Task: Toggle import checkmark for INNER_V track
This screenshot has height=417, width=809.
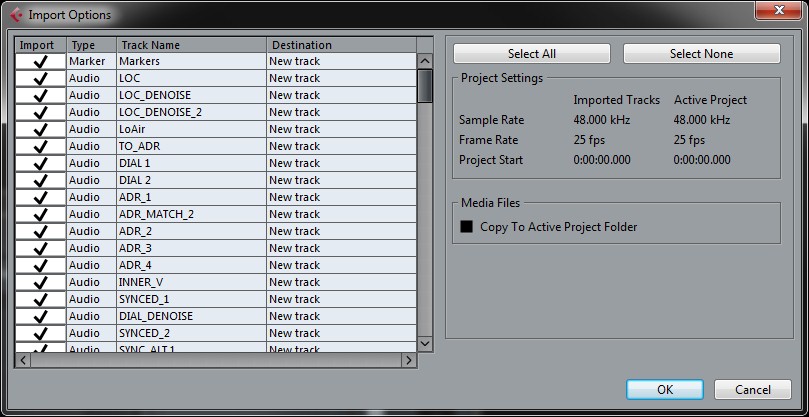Action: click(x=40, y=283)
